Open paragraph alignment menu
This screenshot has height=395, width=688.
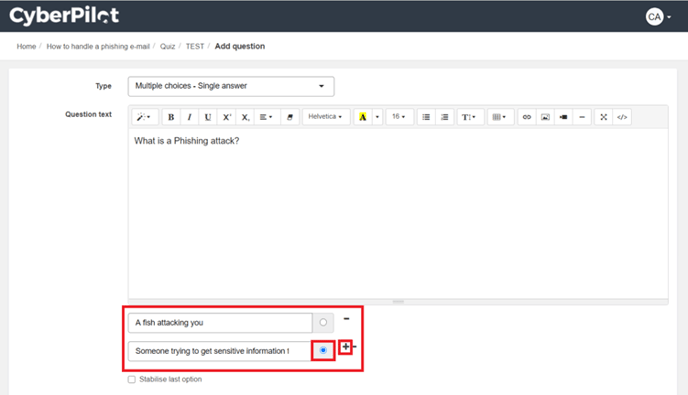coord(266,117)
